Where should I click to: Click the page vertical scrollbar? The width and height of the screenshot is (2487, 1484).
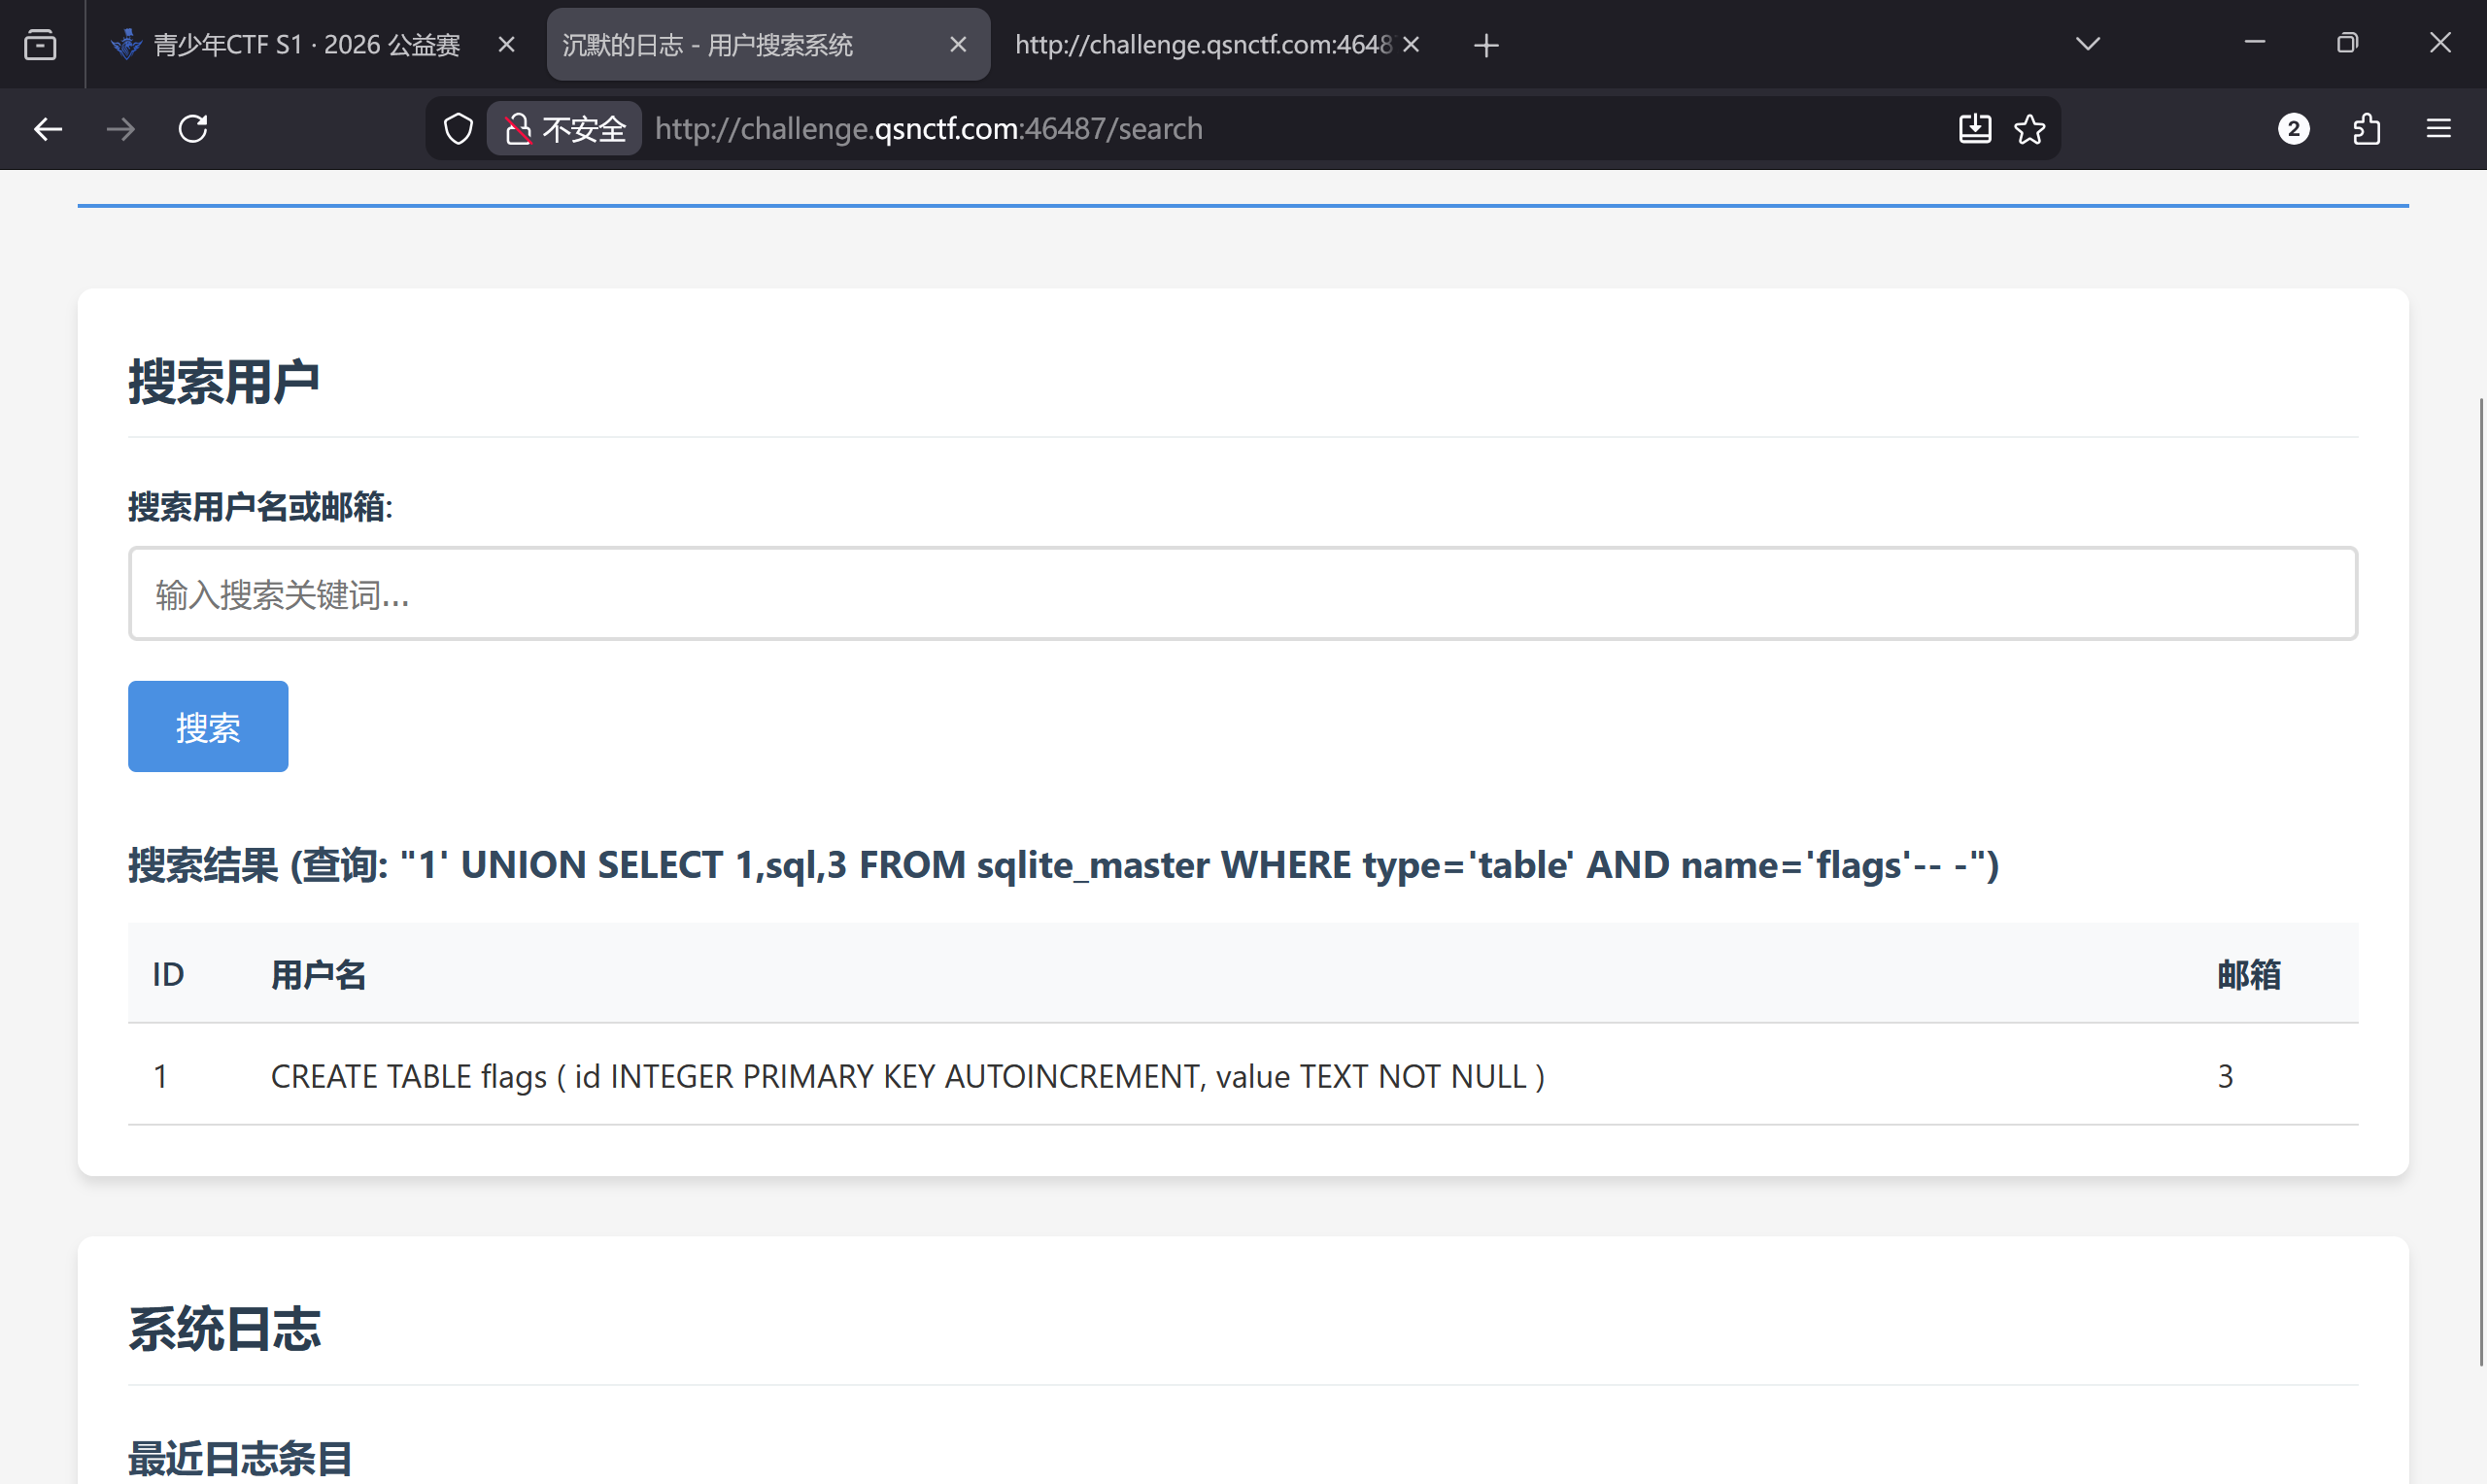tap(2480, 880)
